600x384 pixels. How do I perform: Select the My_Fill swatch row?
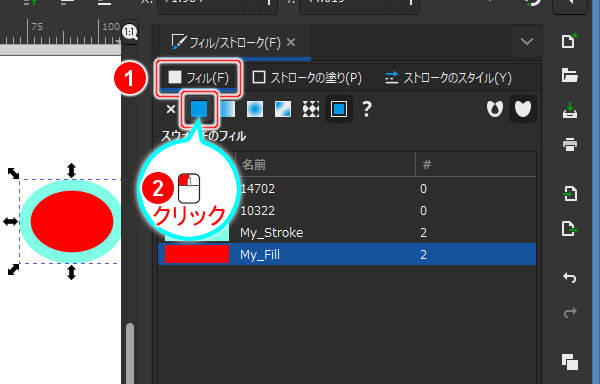point(347,254)
